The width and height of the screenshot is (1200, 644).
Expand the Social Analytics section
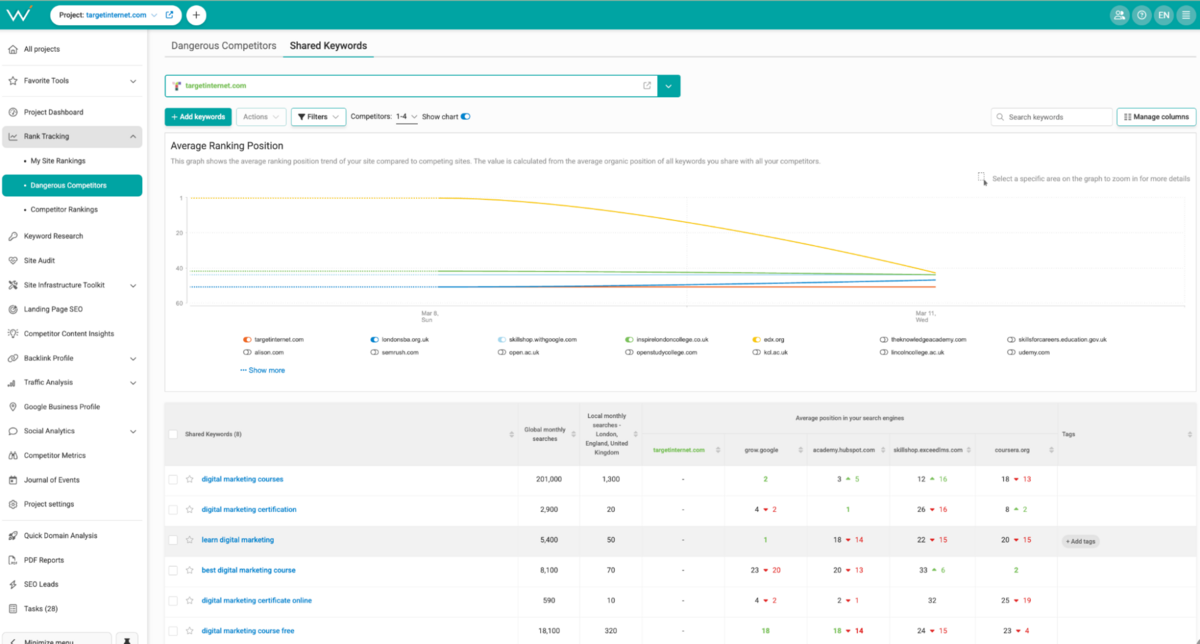click(x=133, y=431)
